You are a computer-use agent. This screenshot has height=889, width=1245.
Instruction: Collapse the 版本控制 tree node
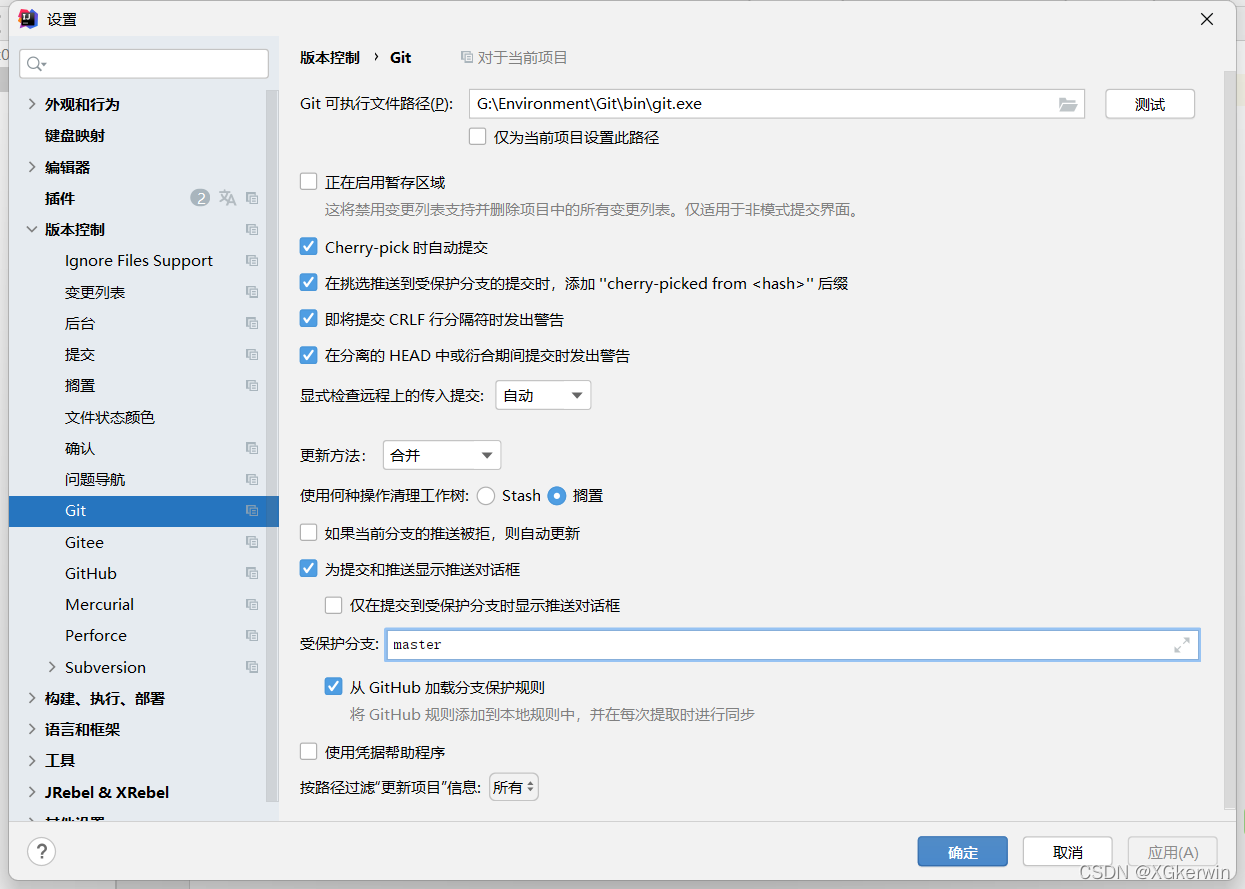(32, 230)
